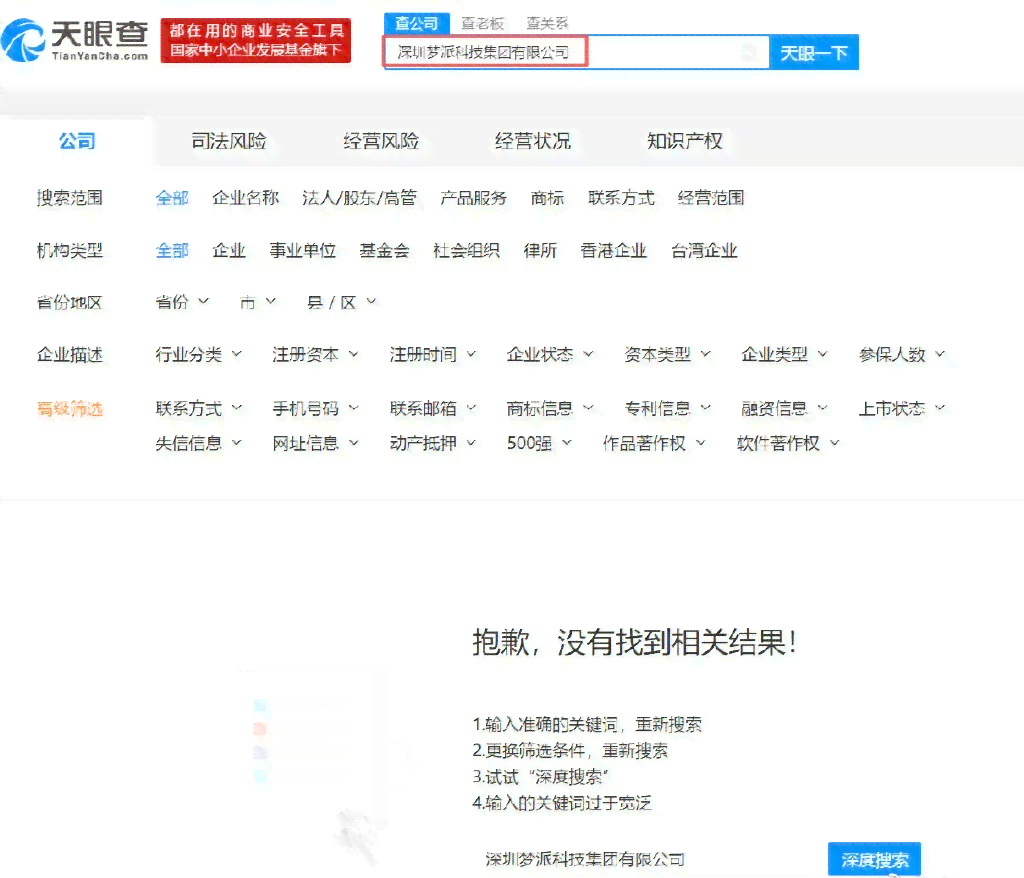The width and height of the screenshot is (1024, 878).
Task: Expand the 县/区 dropdown
Action: [x=342, y=302]
